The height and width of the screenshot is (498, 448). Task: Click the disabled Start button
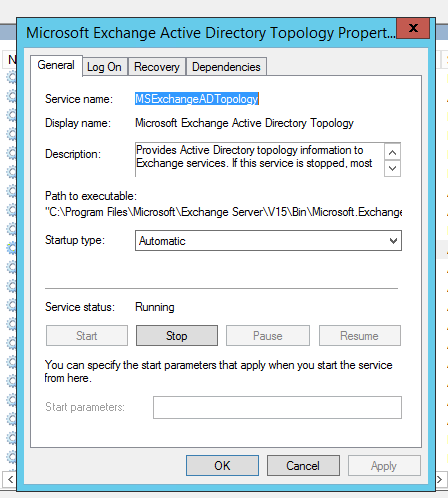click(x=87, y=336)
